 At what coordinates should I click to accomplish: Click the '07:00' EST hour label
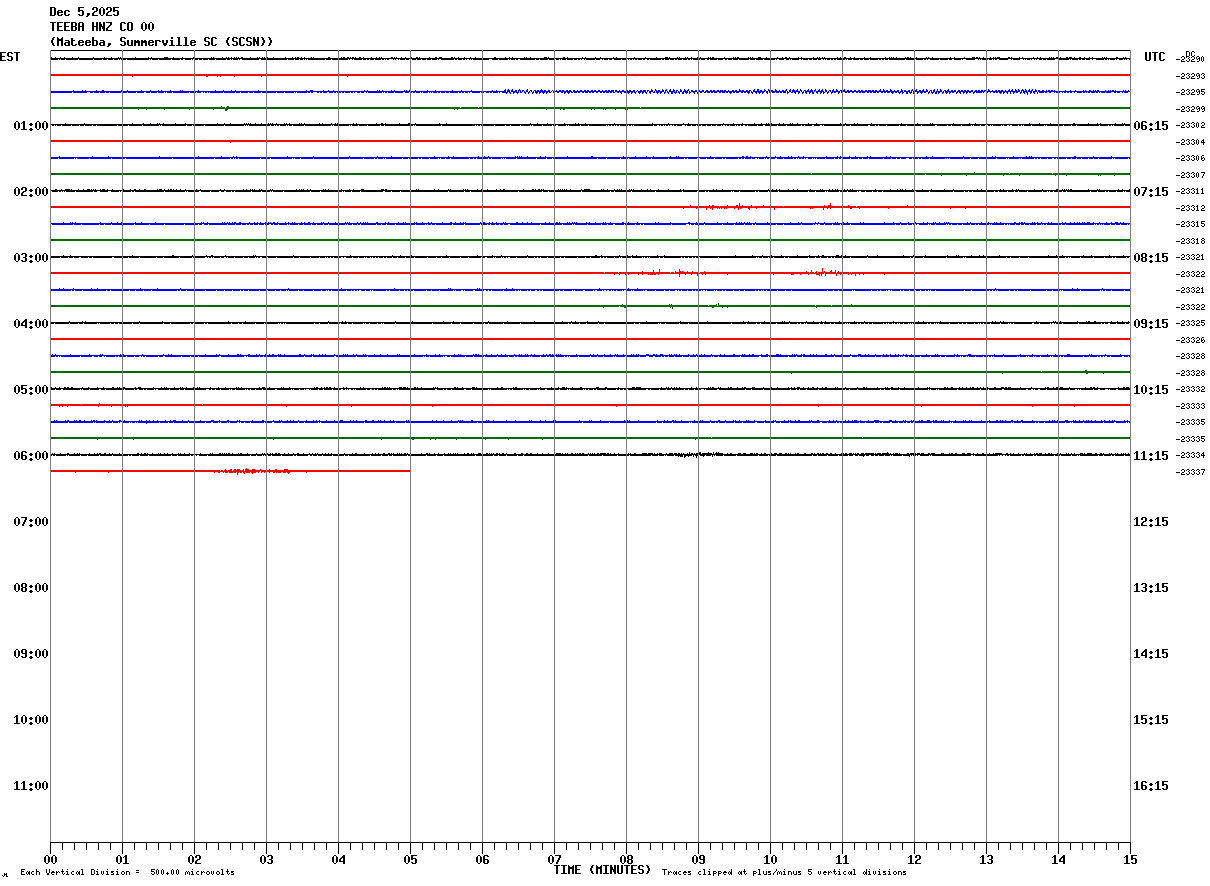click(x=31, y=522)
